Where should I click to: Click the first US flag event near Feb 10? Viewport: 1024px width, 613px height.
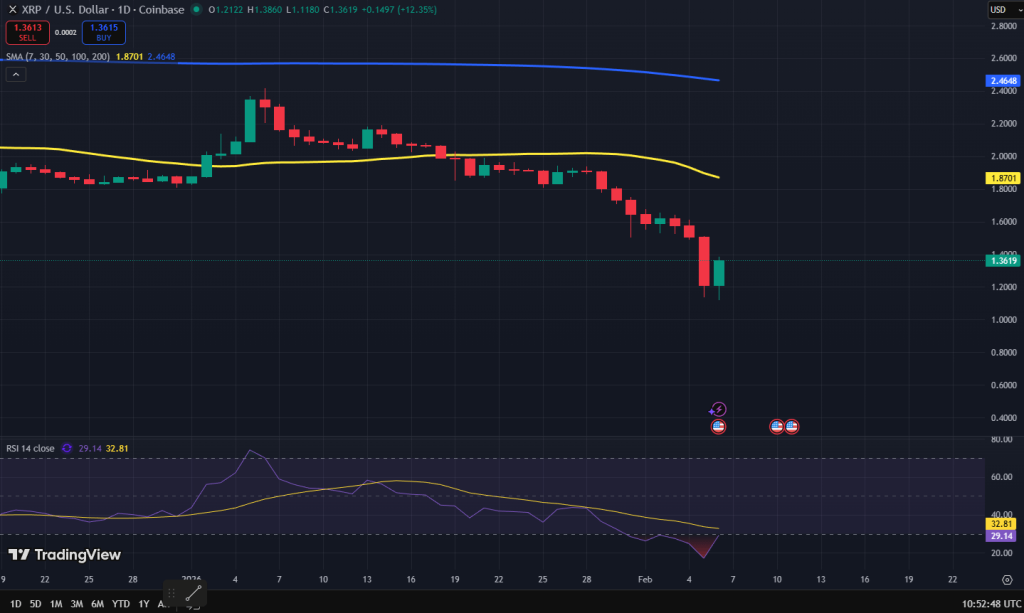tap(776, 427)
